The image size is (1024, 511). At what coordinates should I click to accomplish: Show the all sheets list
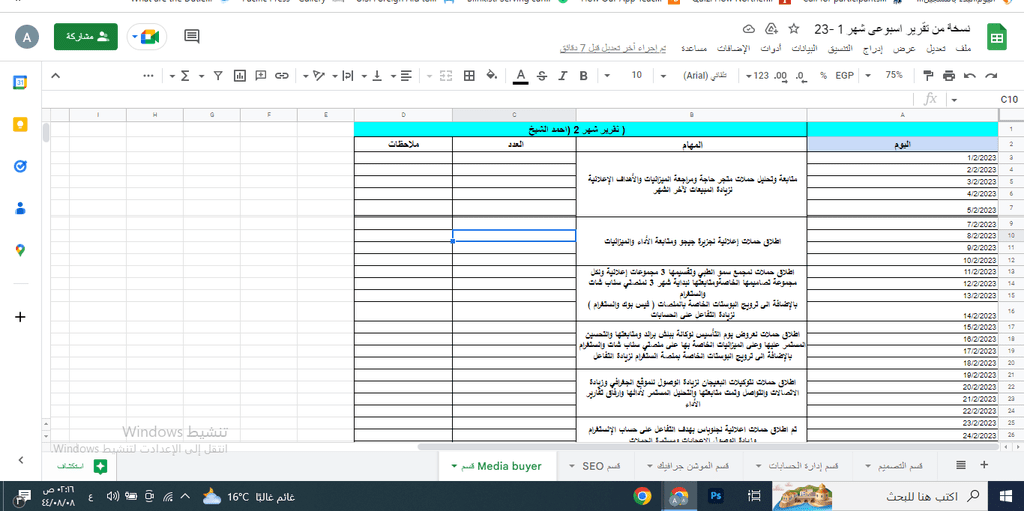point(961,465)
